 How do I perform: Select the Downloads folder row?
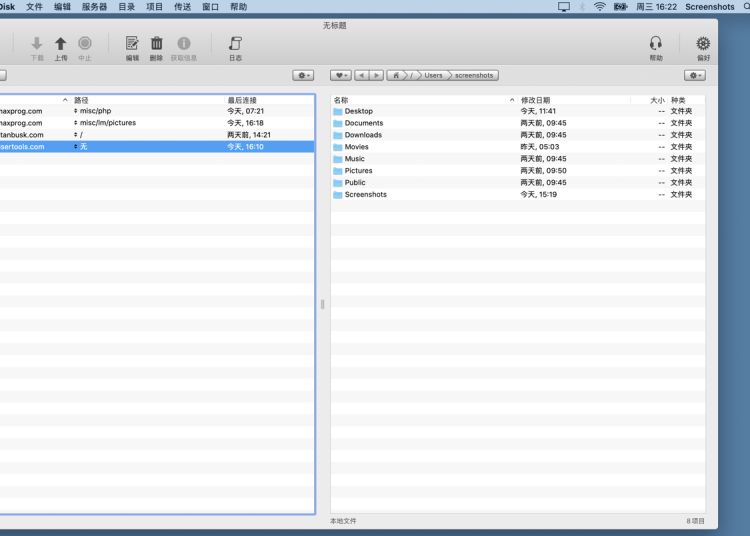point(363,135)
